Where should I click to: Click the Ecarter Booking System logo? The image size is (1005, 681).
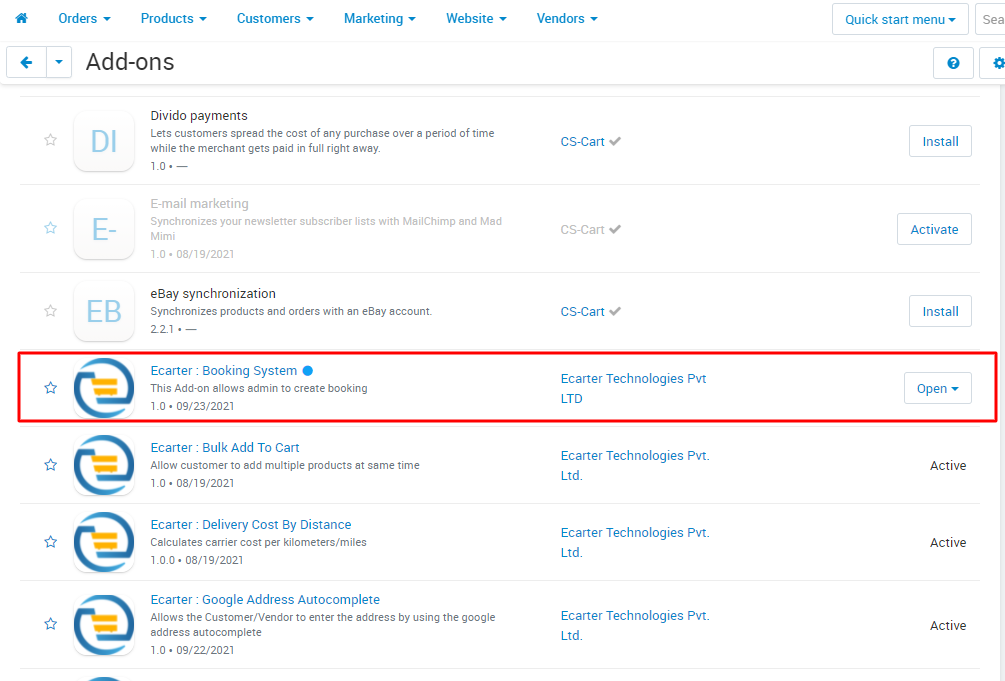tap(104, 388)
